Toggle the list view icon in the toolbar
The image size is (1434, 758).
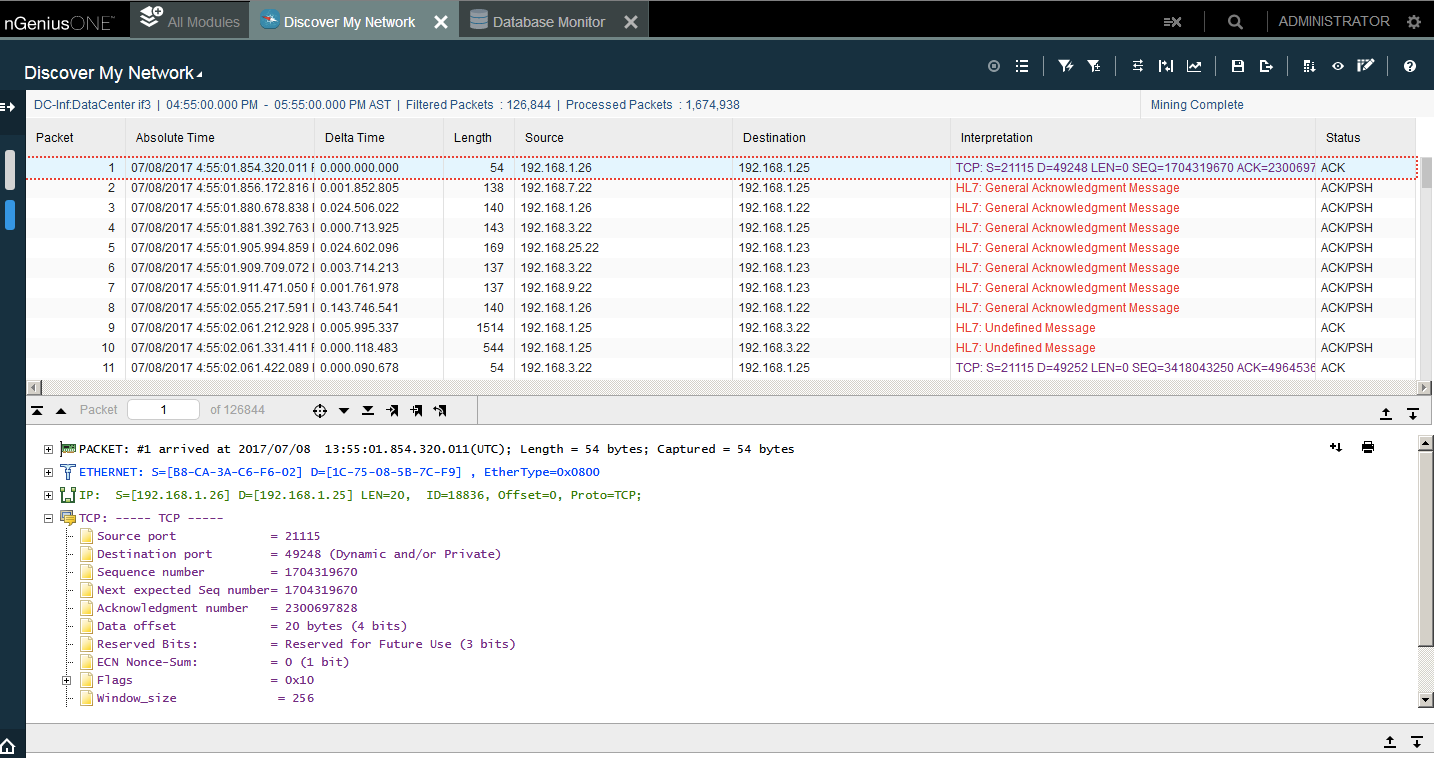click(1022, 66)
